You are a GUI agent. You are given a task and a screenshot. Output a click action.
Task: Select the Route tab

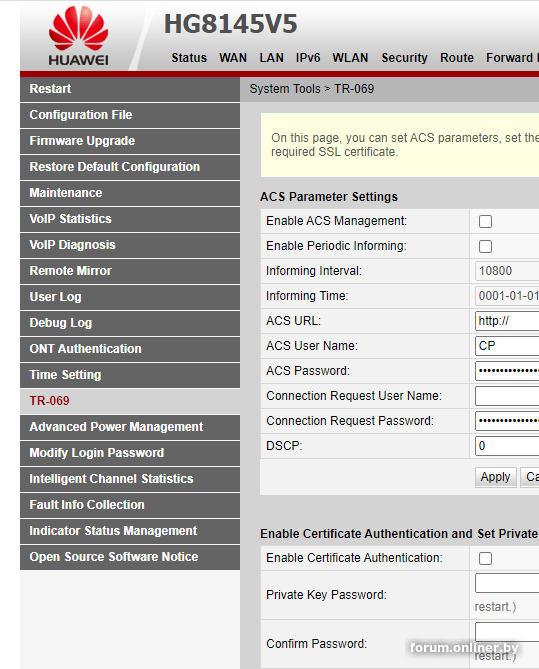pyautogui.click(x=457, y=58)
